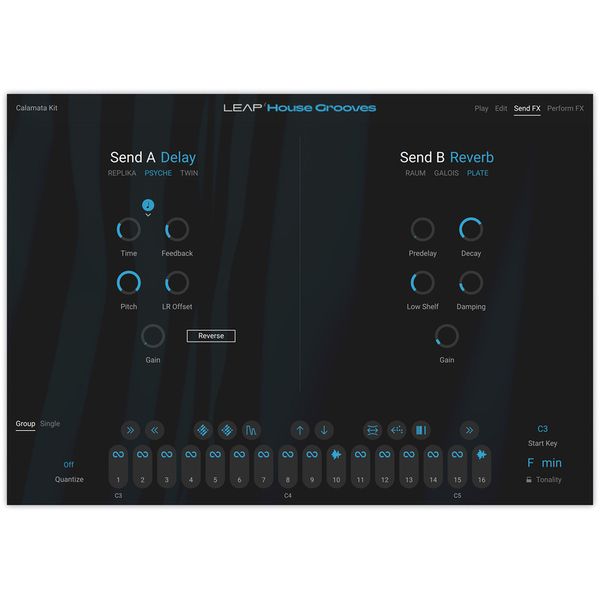Click the one-shot burst icon on pad 10
The width and height of the screenshot is (600, 600).
336,455
